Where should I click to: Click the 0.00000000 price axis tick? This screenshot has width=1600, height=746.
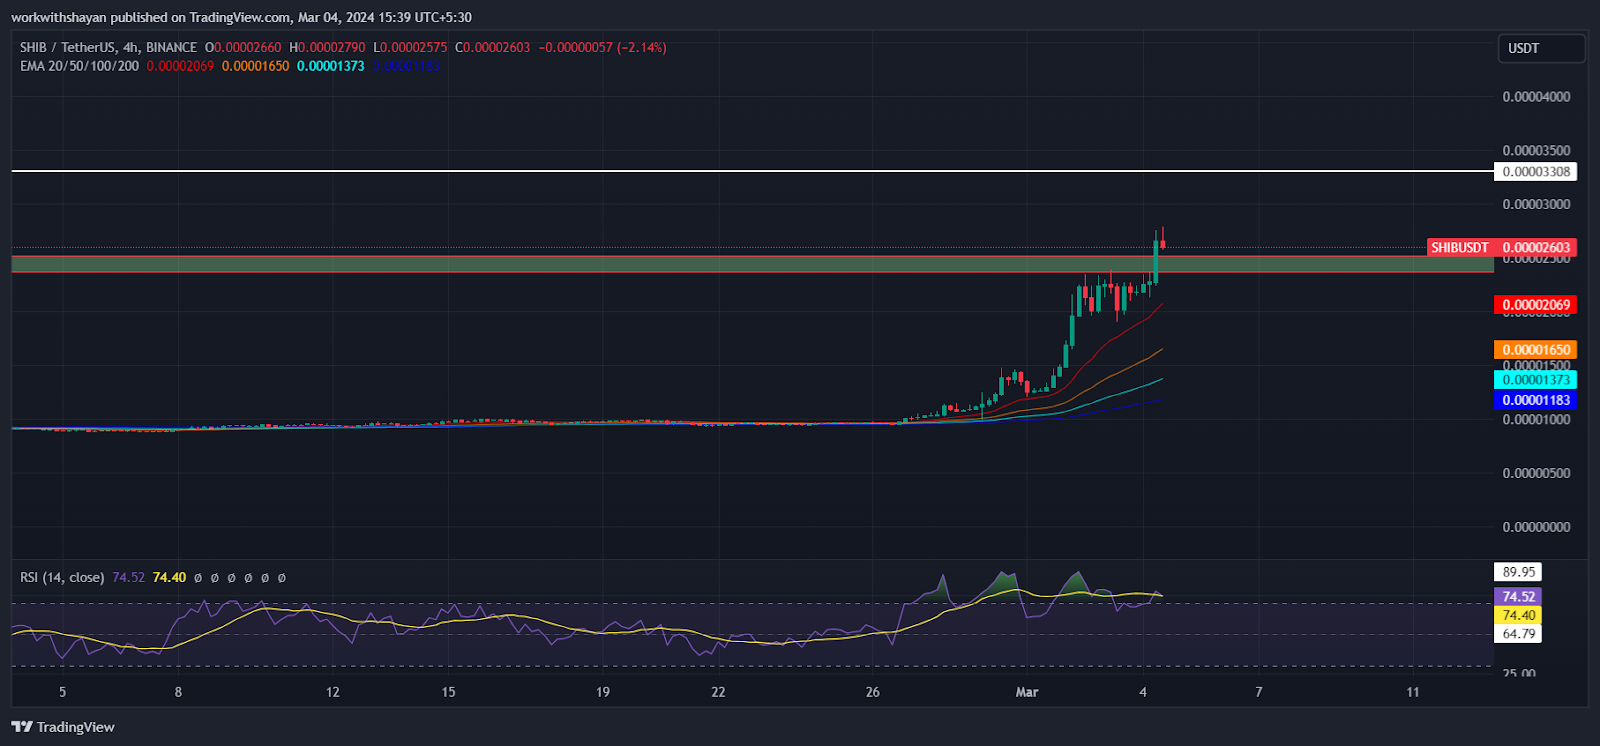click(x=1536, y=527)
